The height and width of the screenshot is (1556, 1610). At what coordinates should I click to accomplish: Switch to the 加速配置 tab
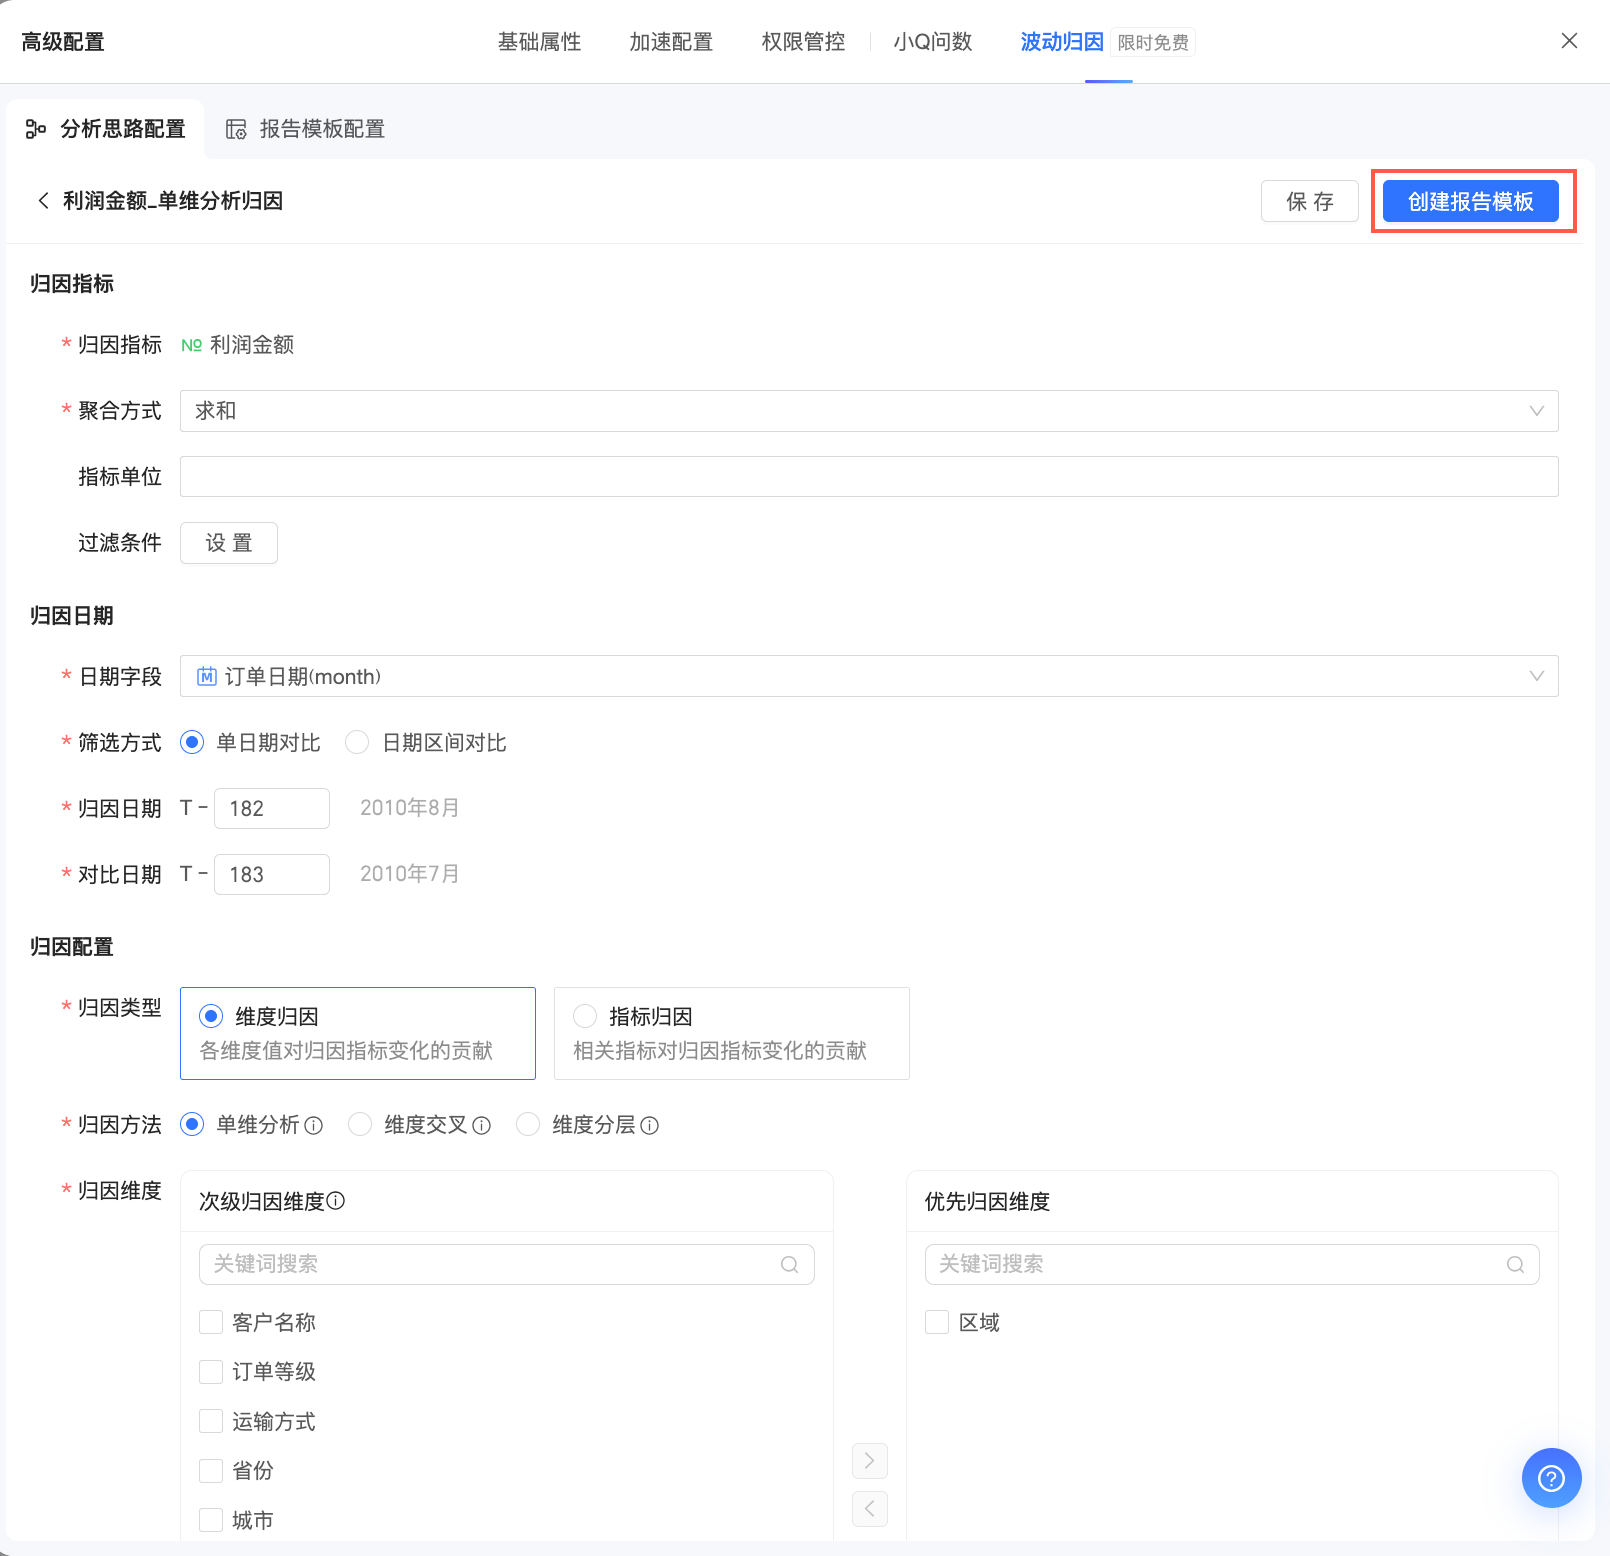point(671,42)
